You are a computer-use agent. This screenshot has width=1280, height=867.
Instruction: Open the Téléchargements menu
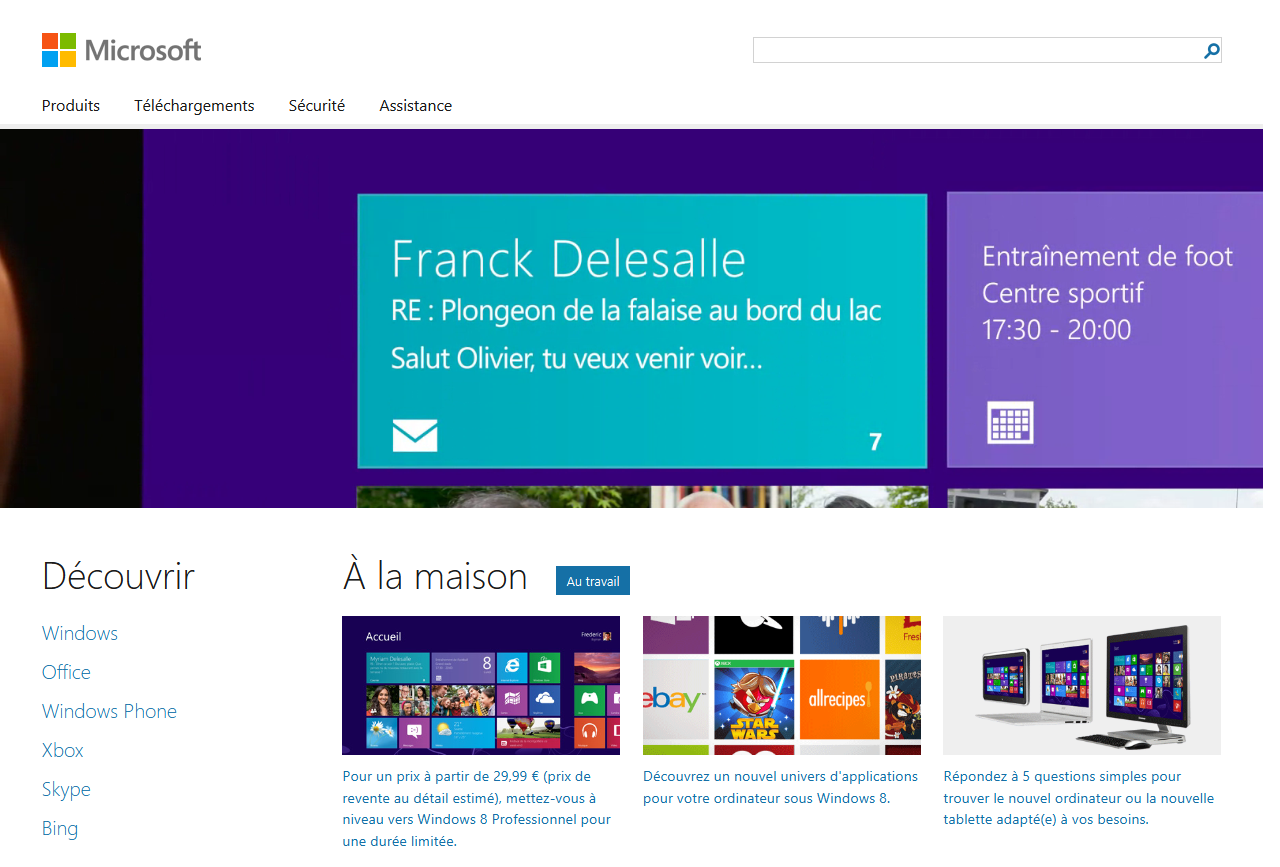pos(194,106)
